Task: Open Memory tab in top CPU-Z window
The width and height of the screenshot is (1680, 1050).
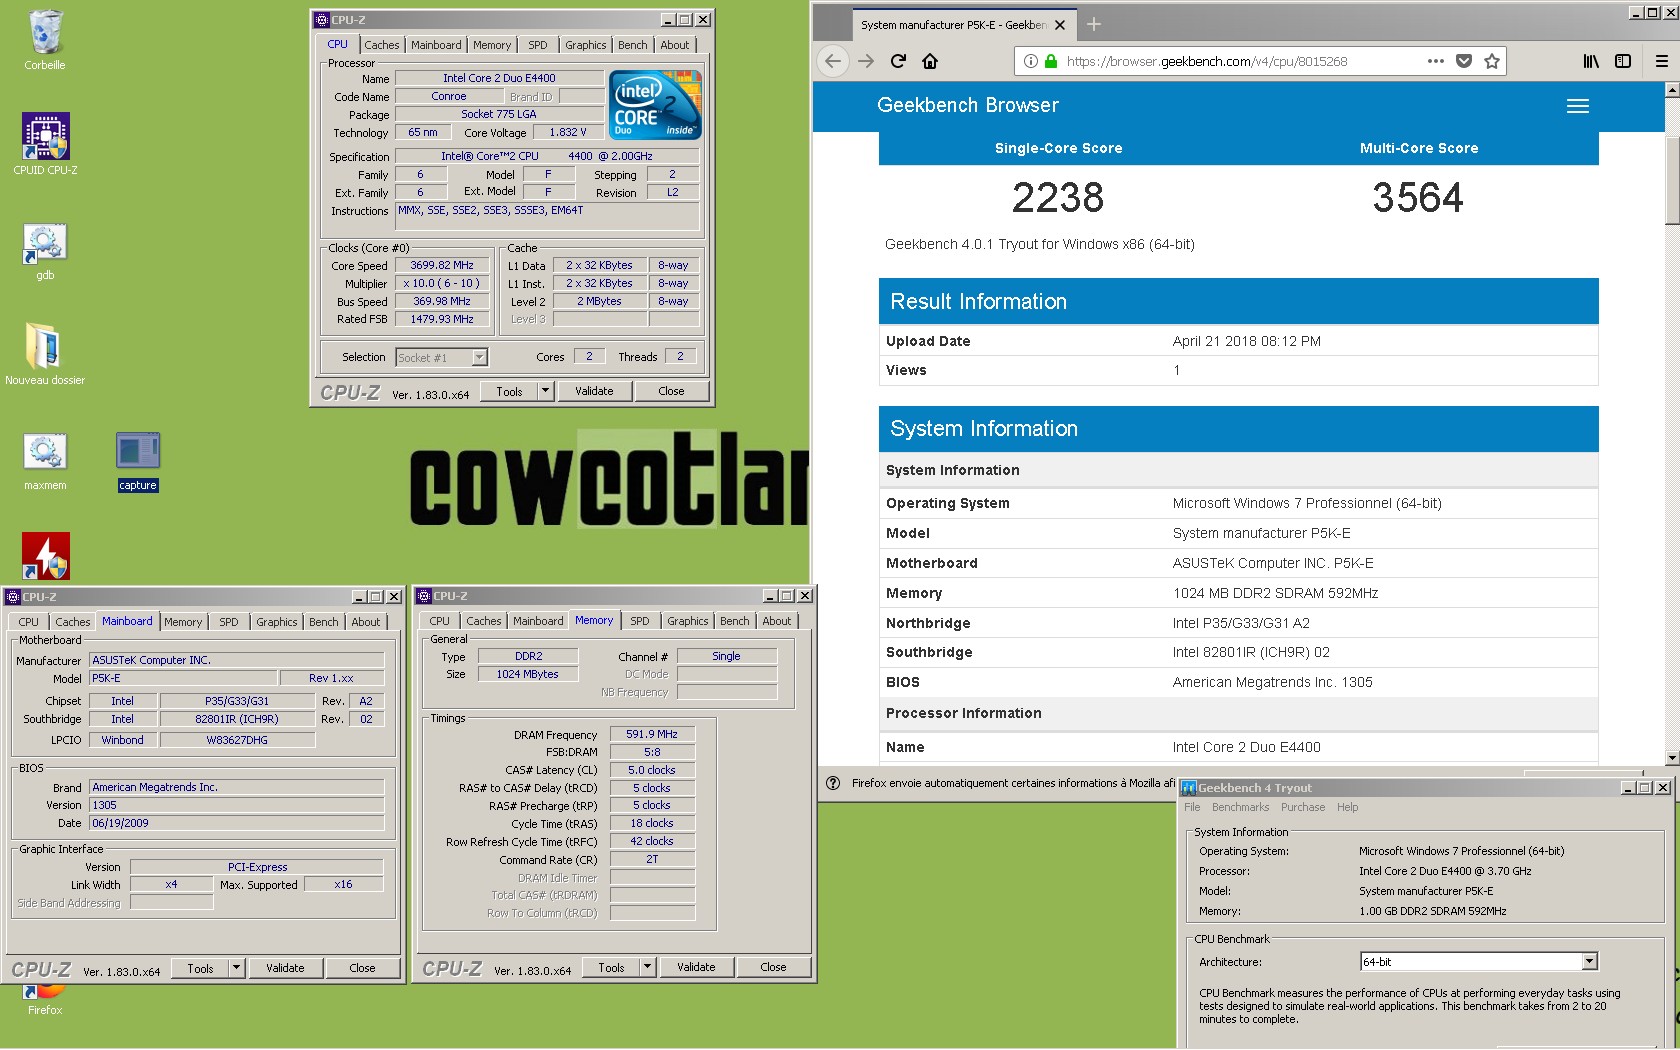Action: click(492, 45)
